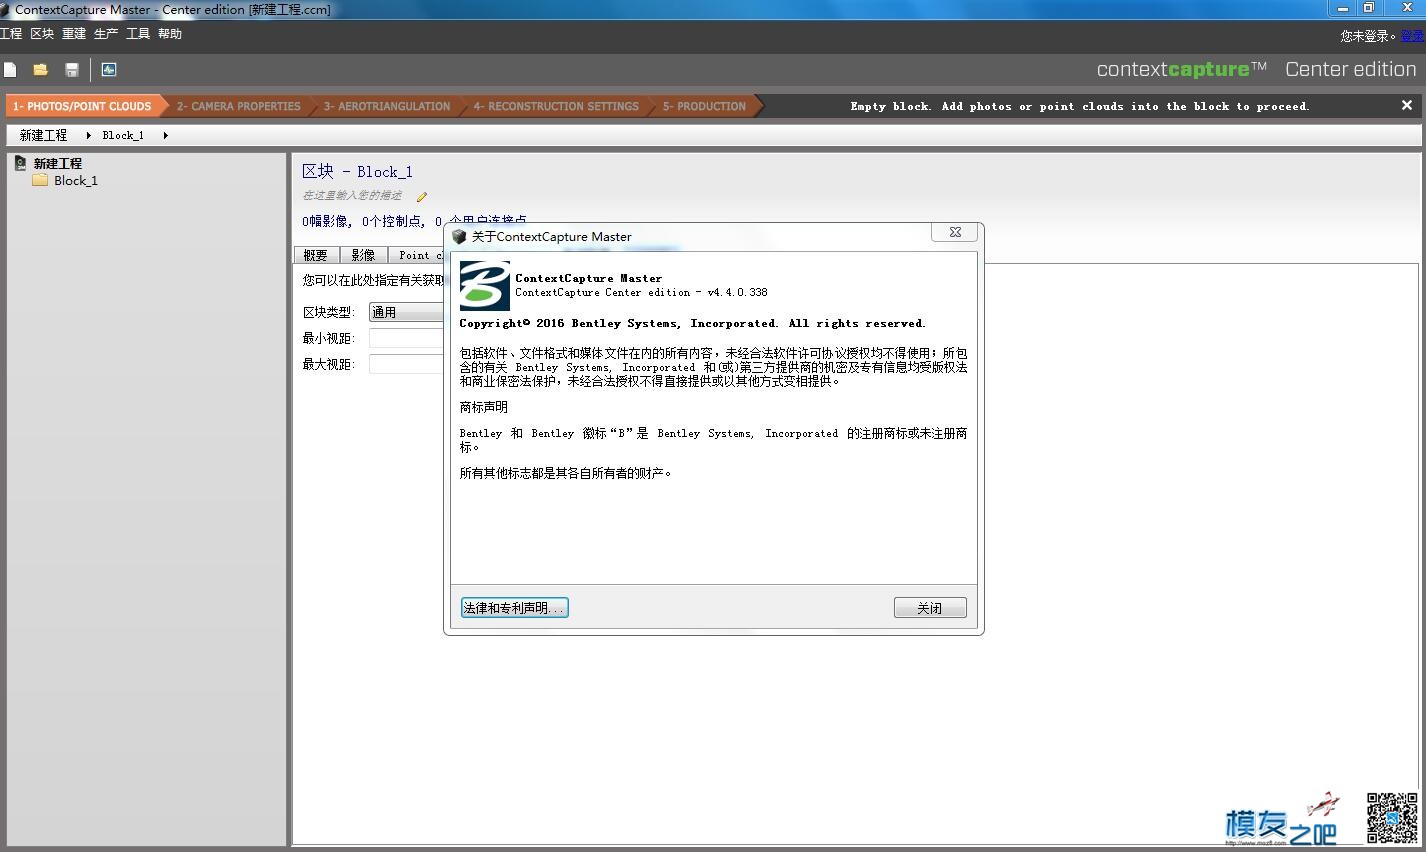1426x852 pixels.
Task: Open the 区块类型 dropdown showing 通用
Action: [x=406, y=313]
